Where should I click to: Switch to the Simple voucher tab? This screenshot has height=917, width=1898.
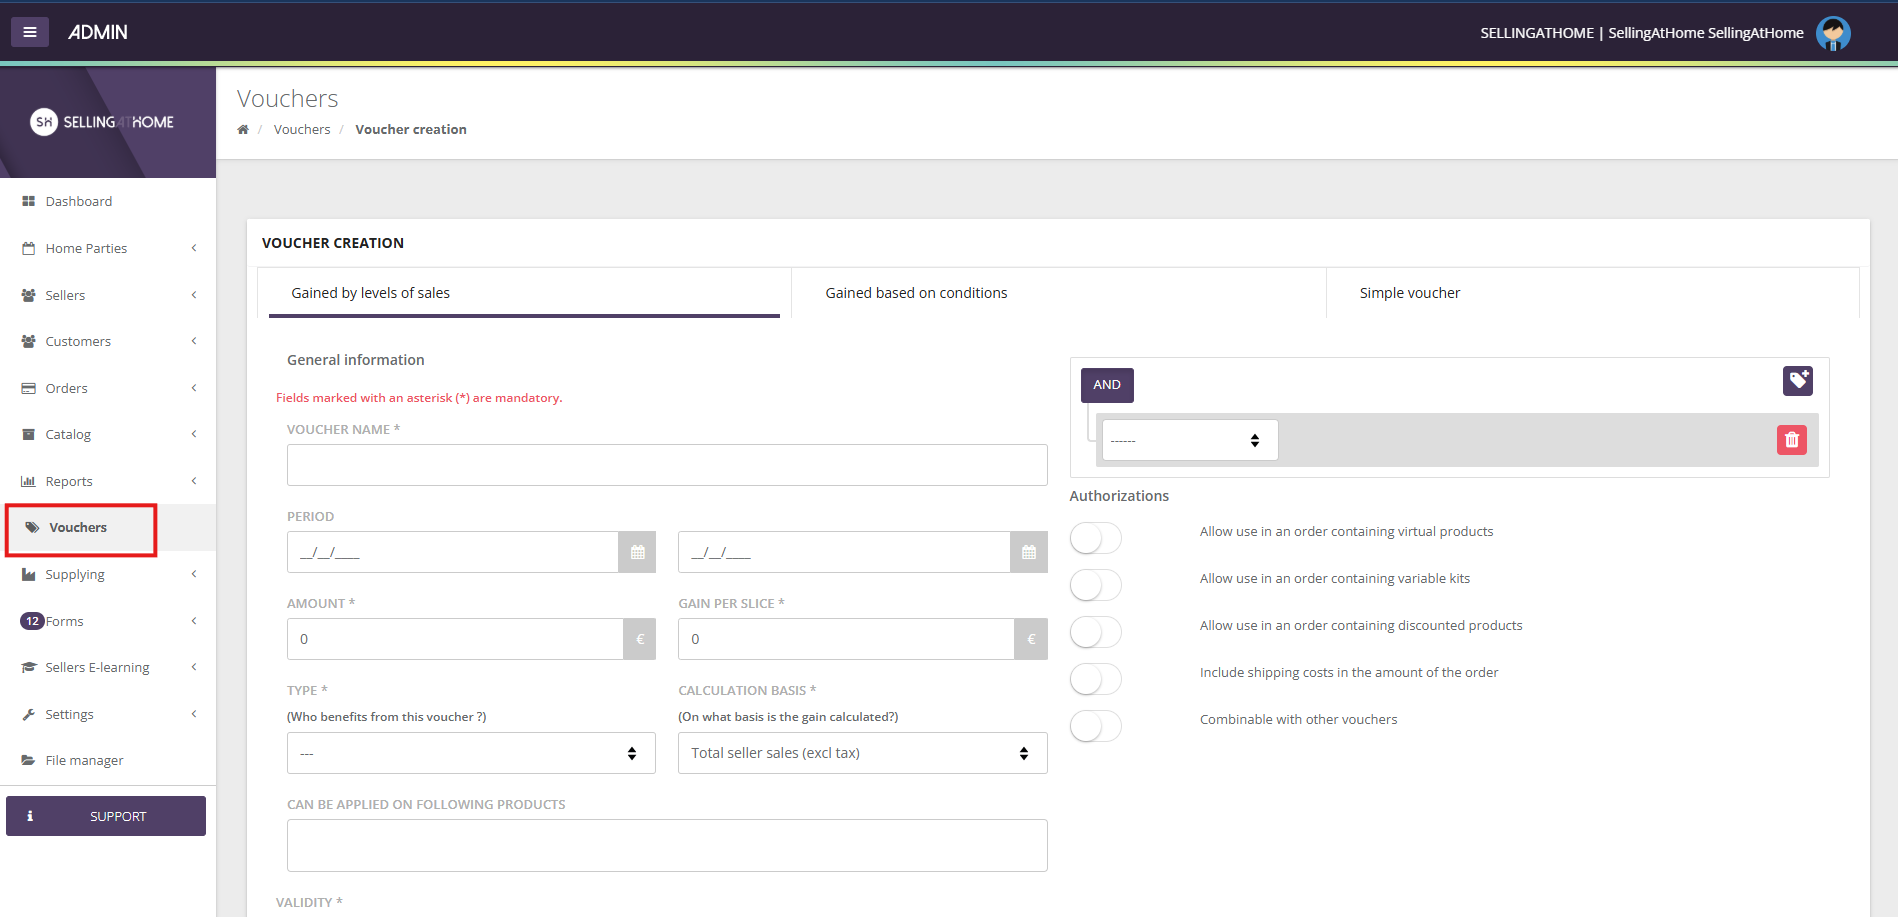pyautogui.click(x=1409, y=293)
